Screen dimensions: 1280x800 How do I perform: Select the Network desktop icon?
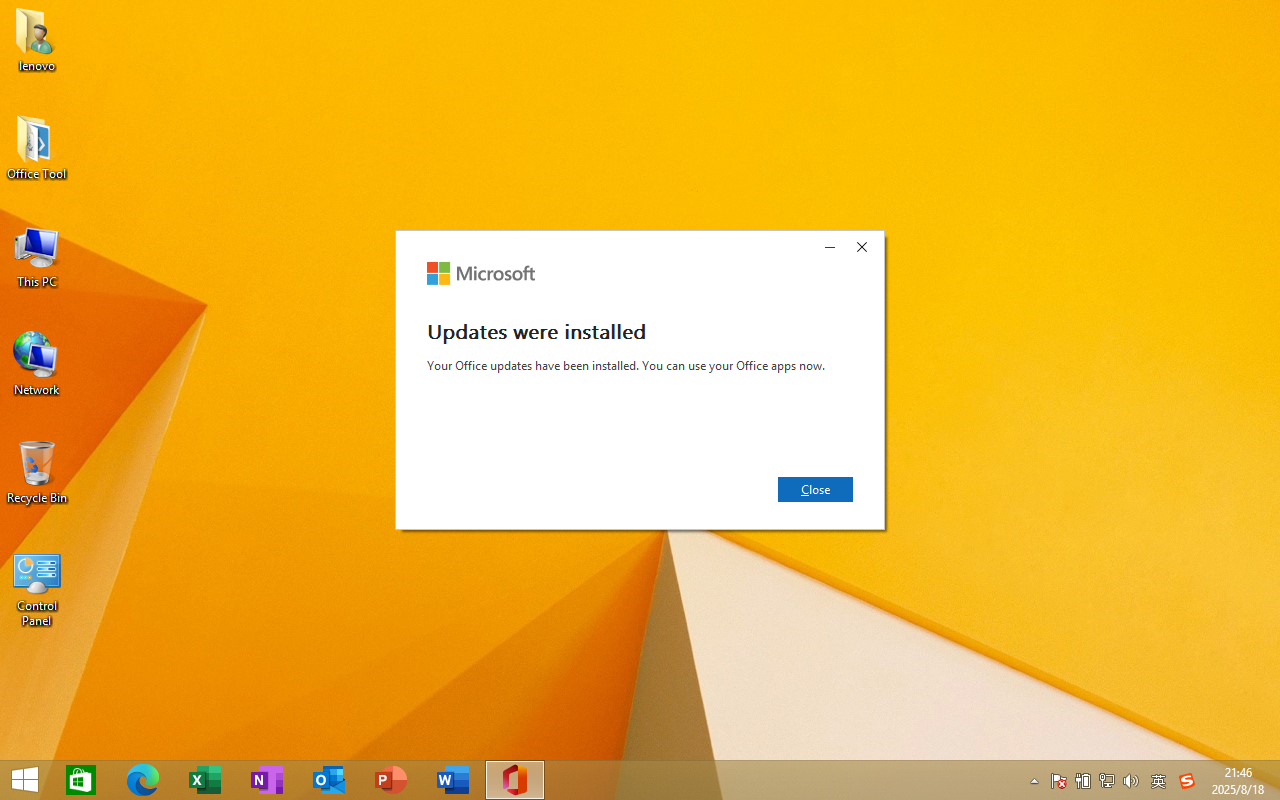(36, 363)
